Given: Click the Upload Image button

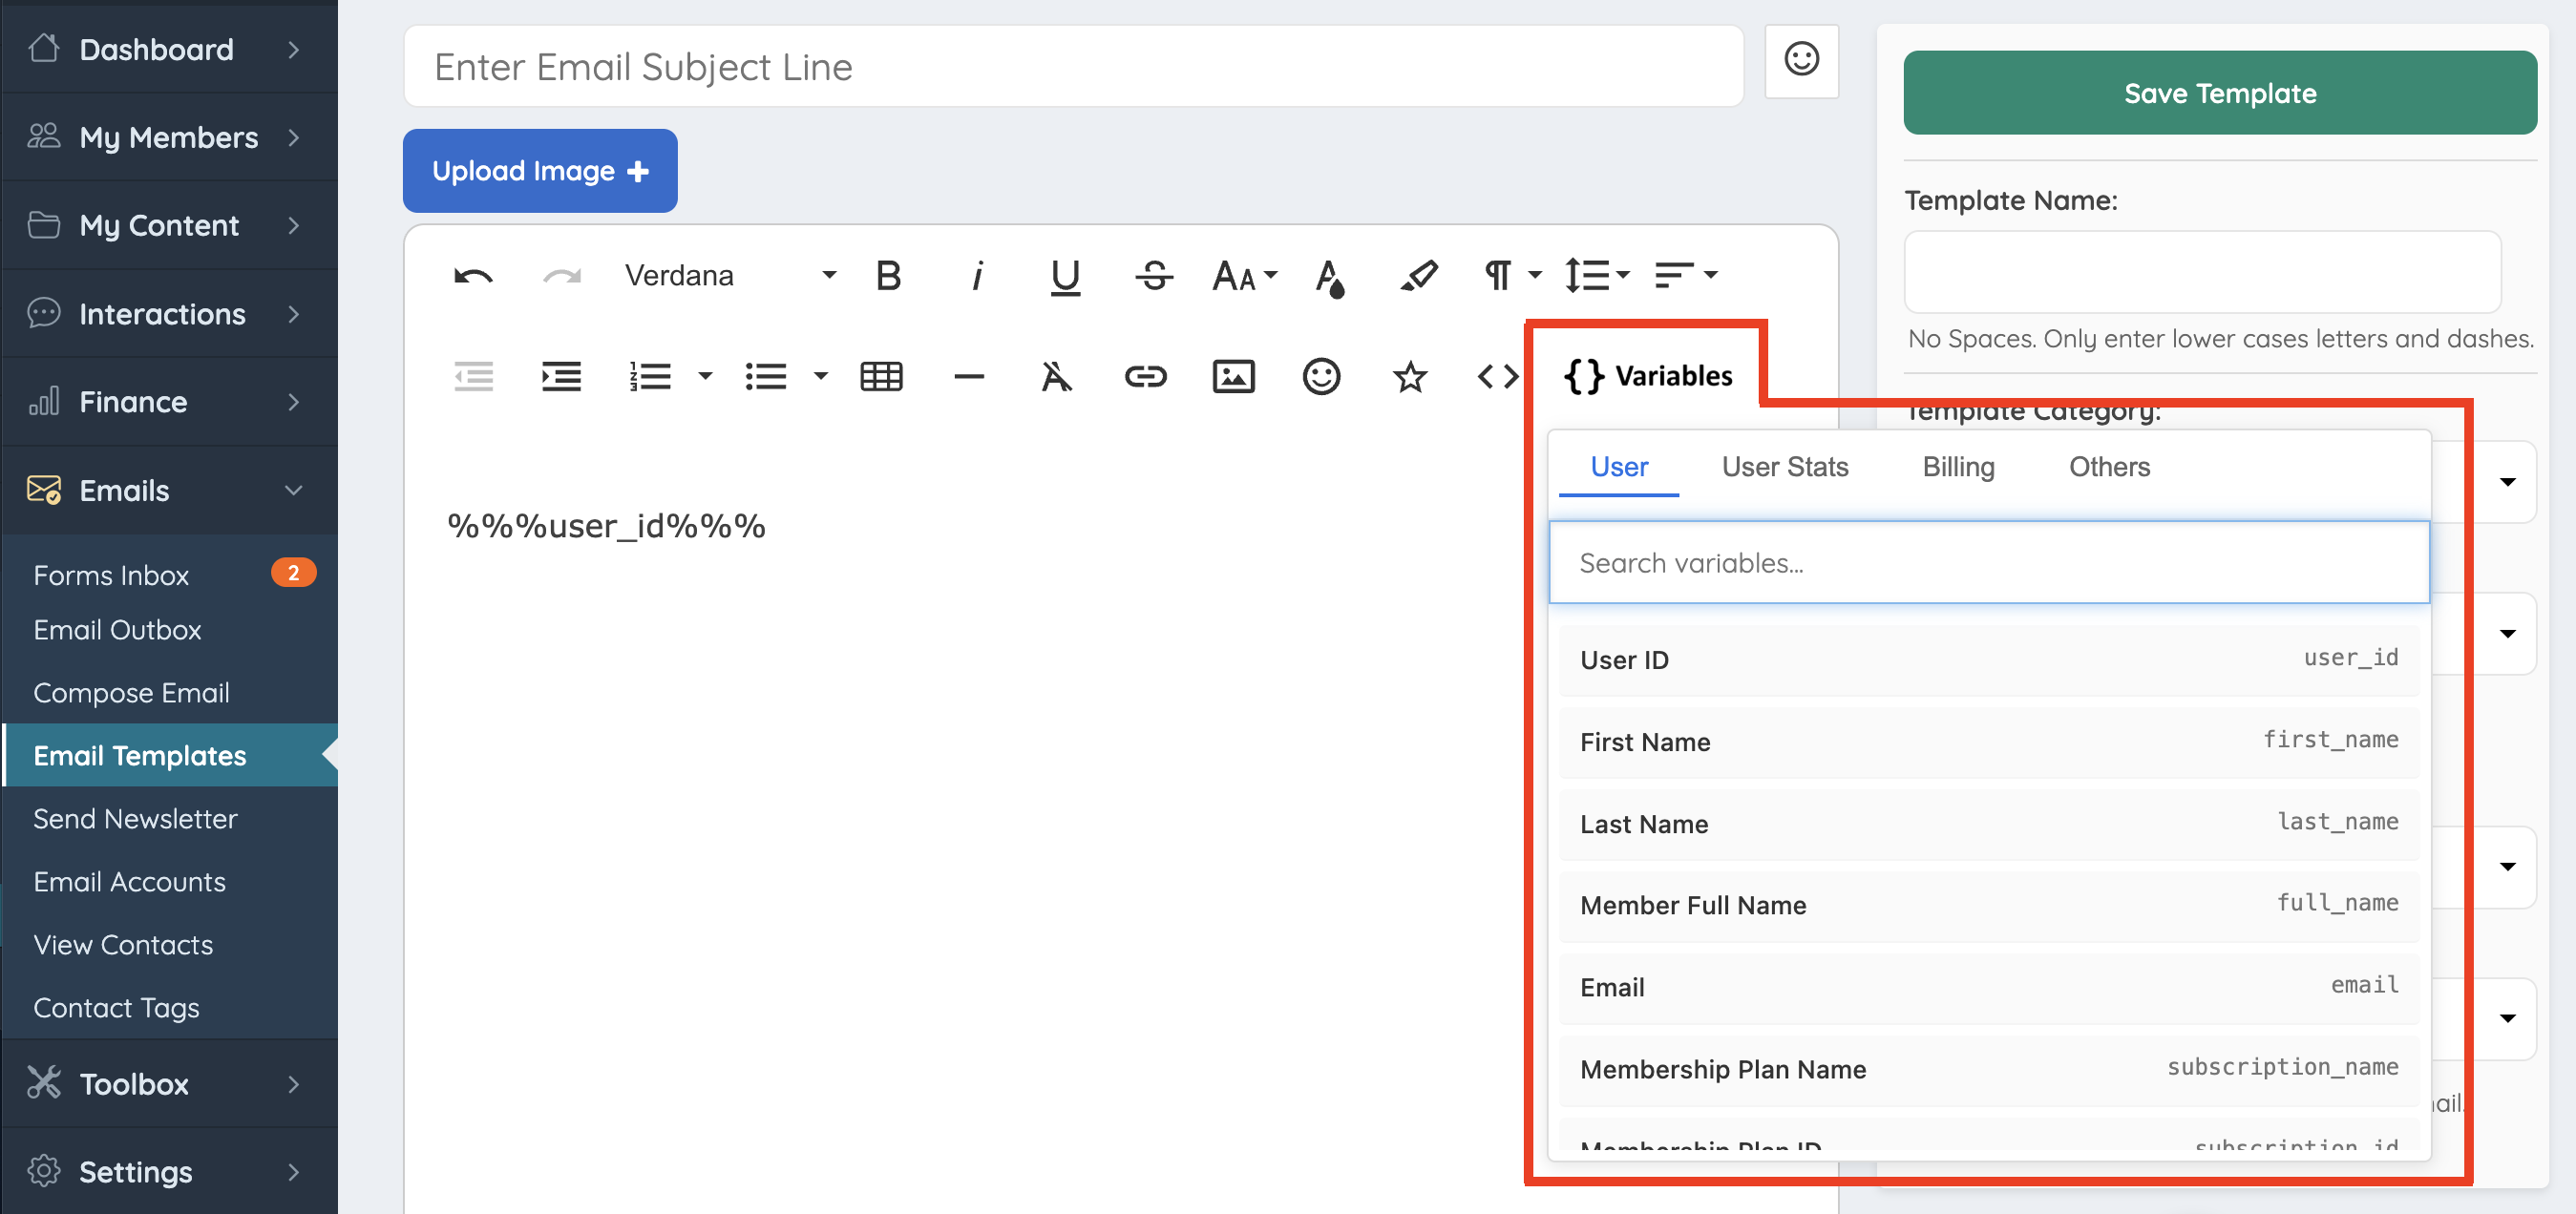Looking at the screenshot, I should point(540,171).
